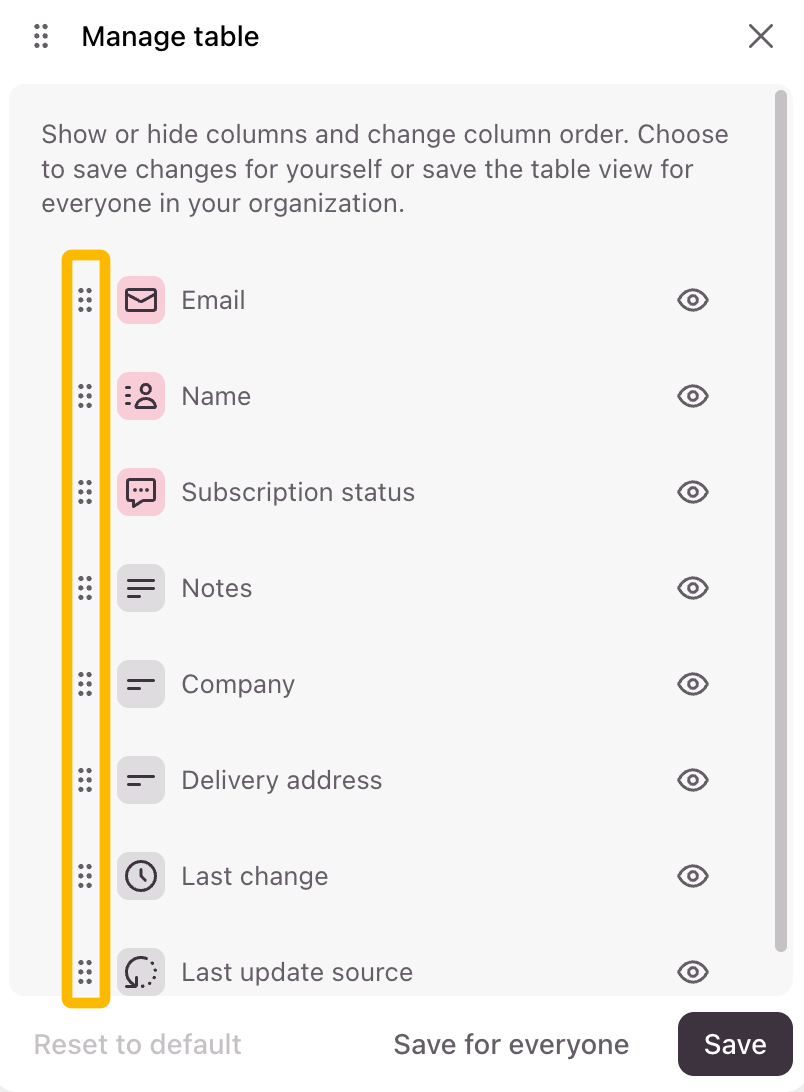Toggle visibility of the Notes column
Viewport: 804px width, 1092px height.
[693, 588]
